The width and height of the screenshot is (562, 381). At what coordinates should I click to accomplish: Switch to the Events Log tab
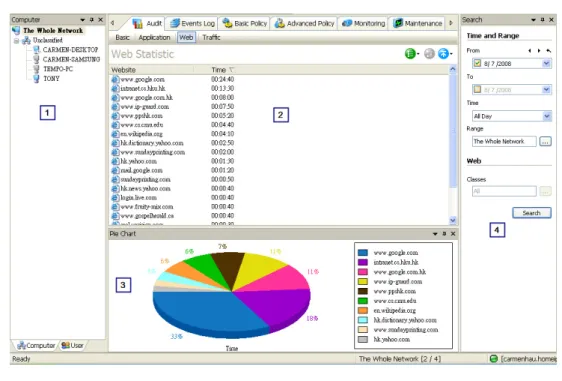click(x=192, y=23)
